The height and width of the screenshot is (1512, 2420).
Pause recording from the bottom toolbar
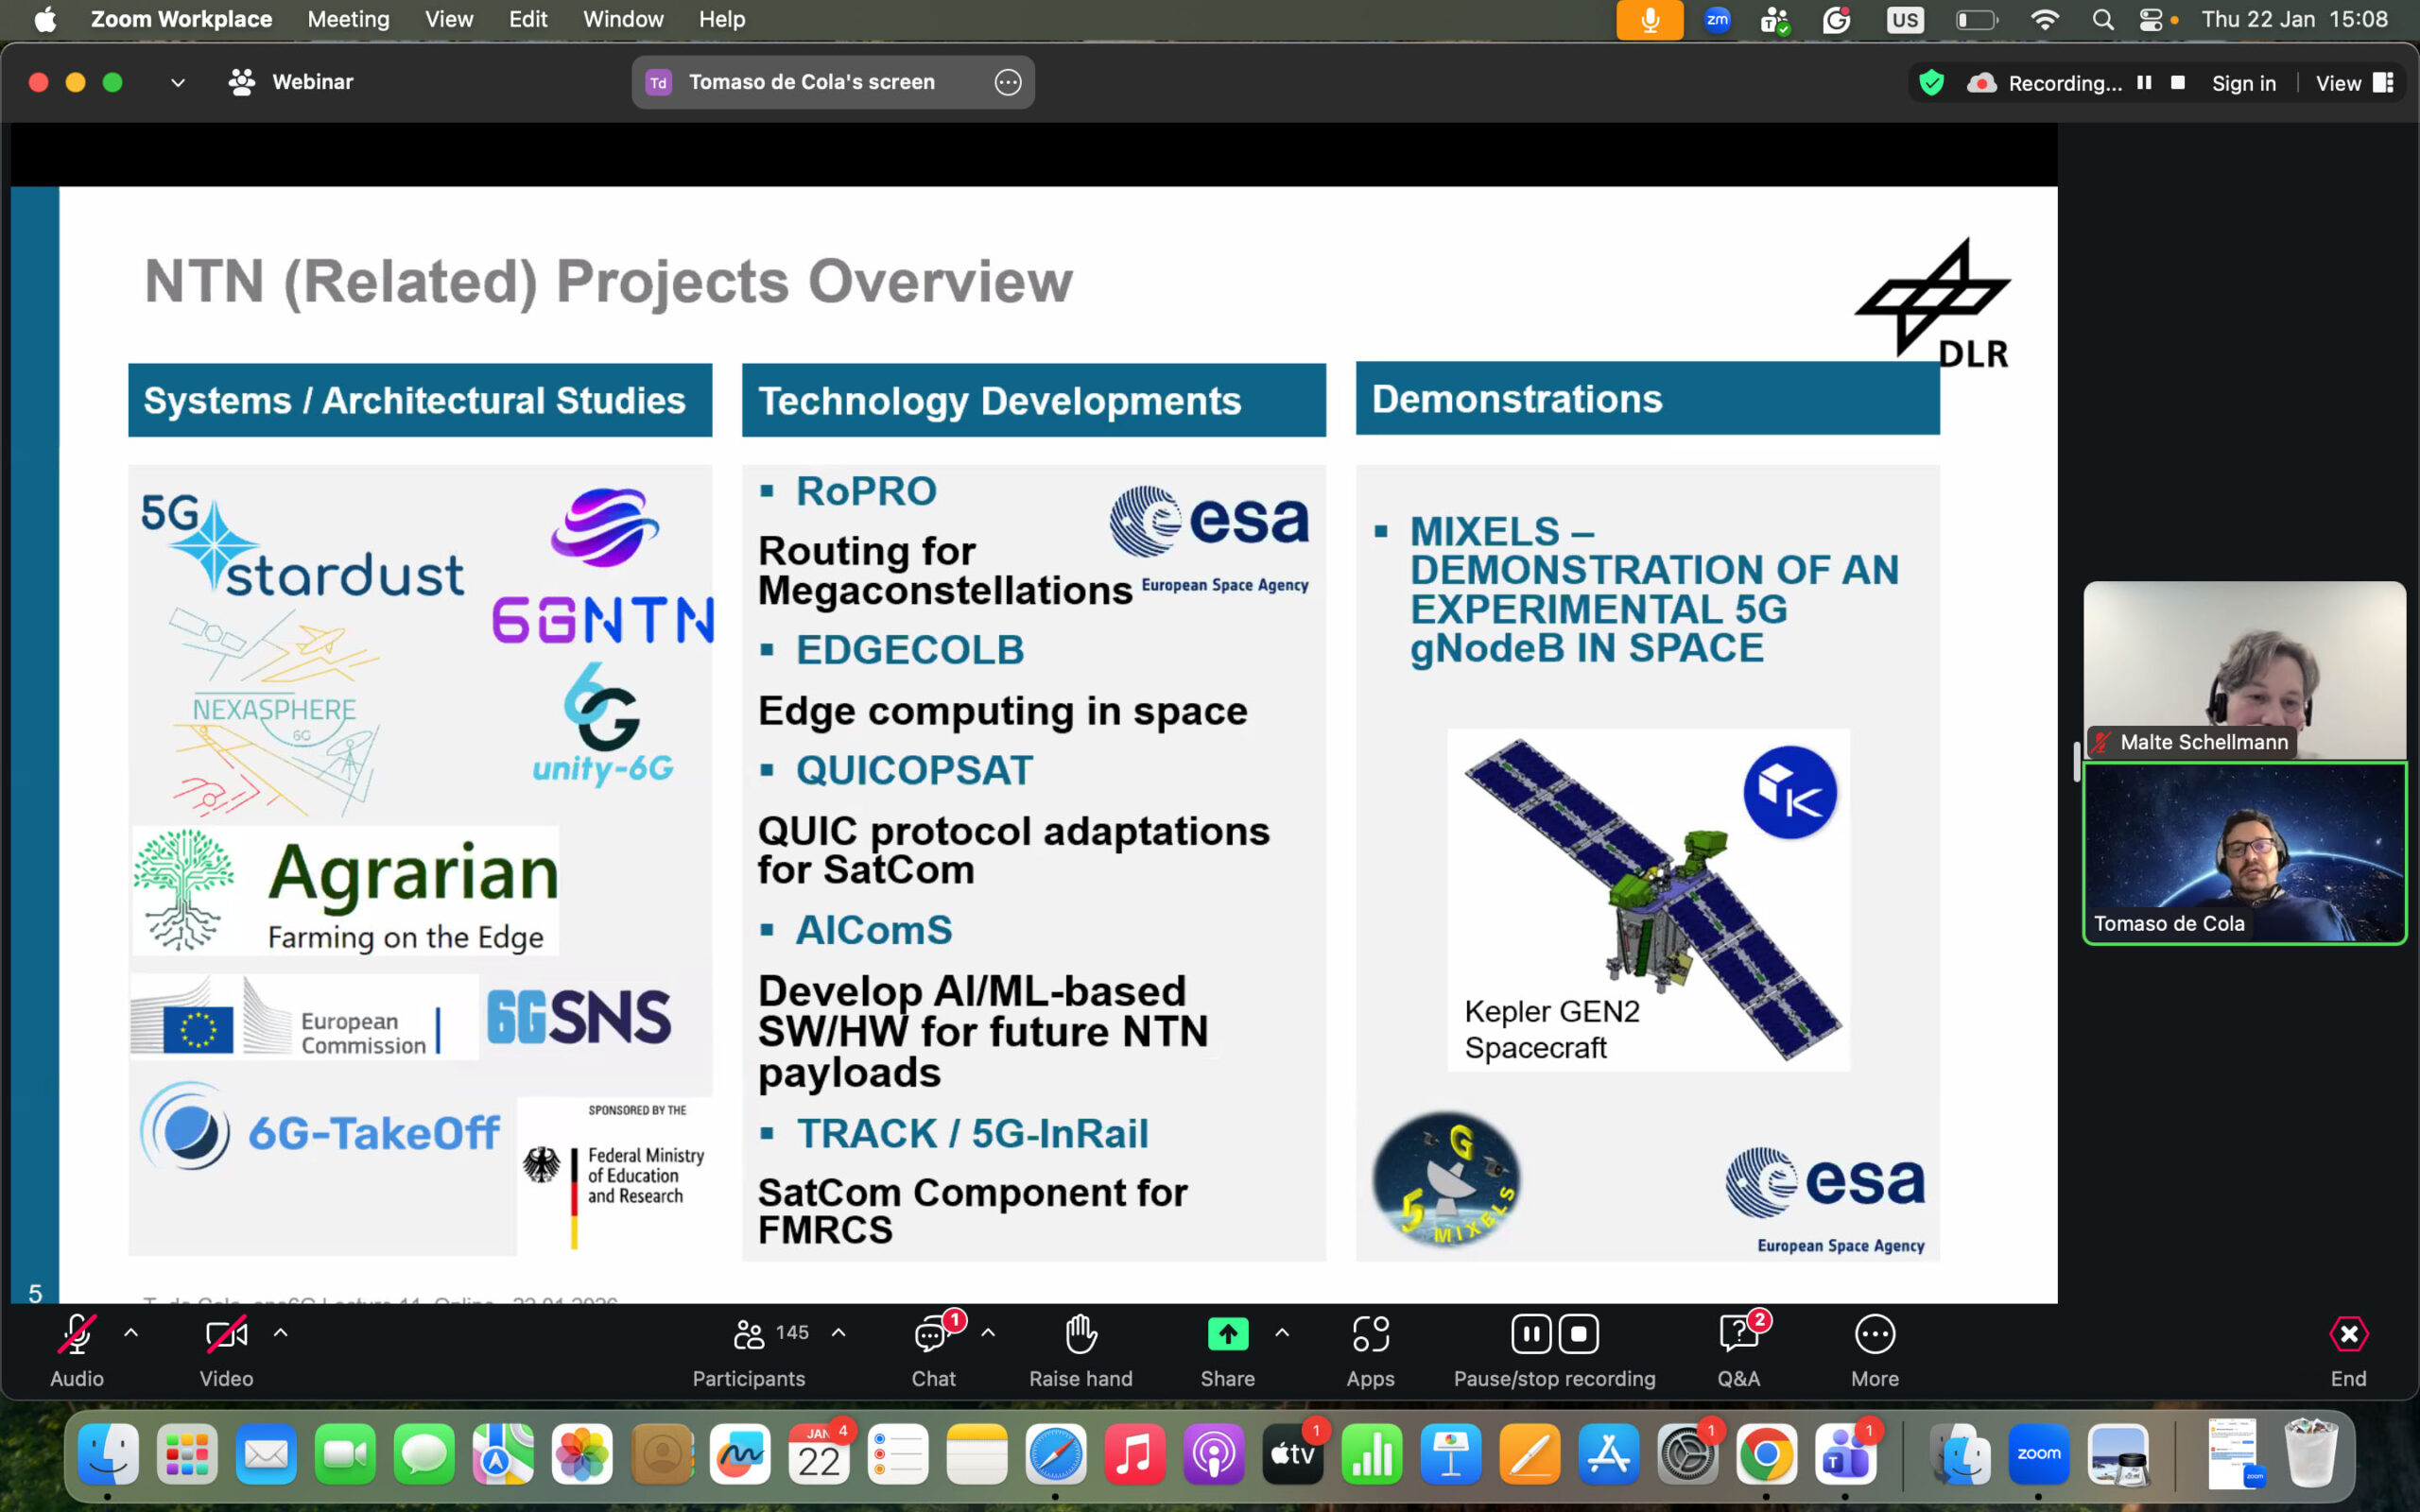(x=1531, y=1334)
